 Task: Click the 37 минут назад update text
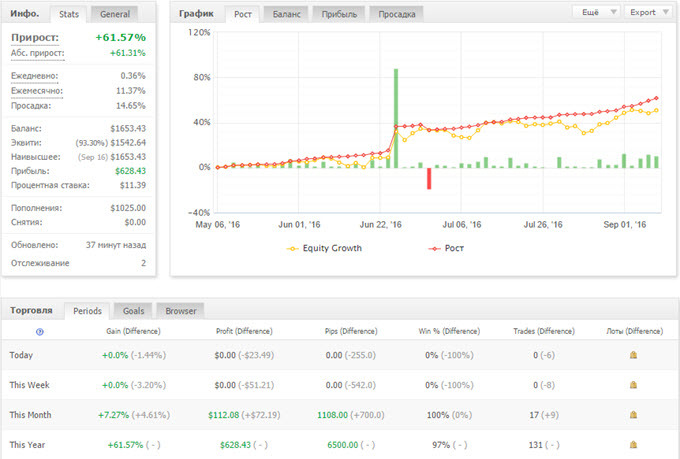coord(116,245)
